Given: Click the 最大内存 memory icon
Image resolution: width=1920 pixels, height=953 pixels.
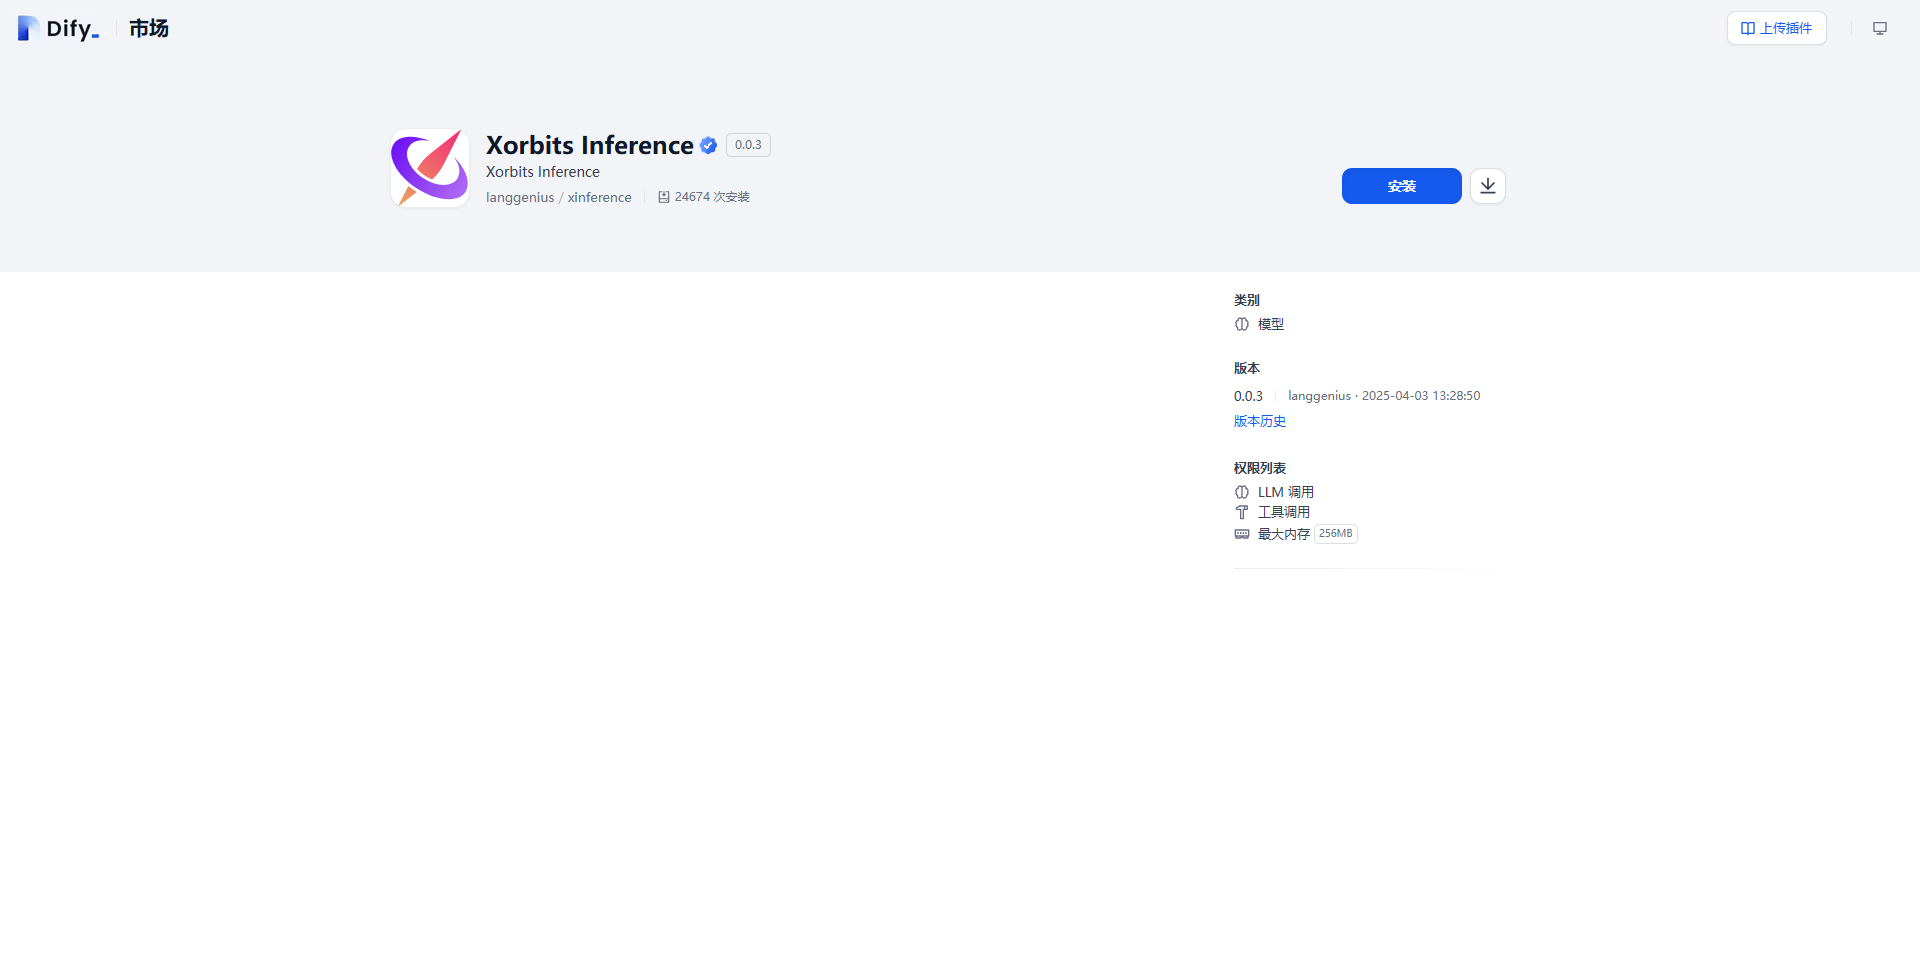Looking at the screenshot, I should 1241,534.
